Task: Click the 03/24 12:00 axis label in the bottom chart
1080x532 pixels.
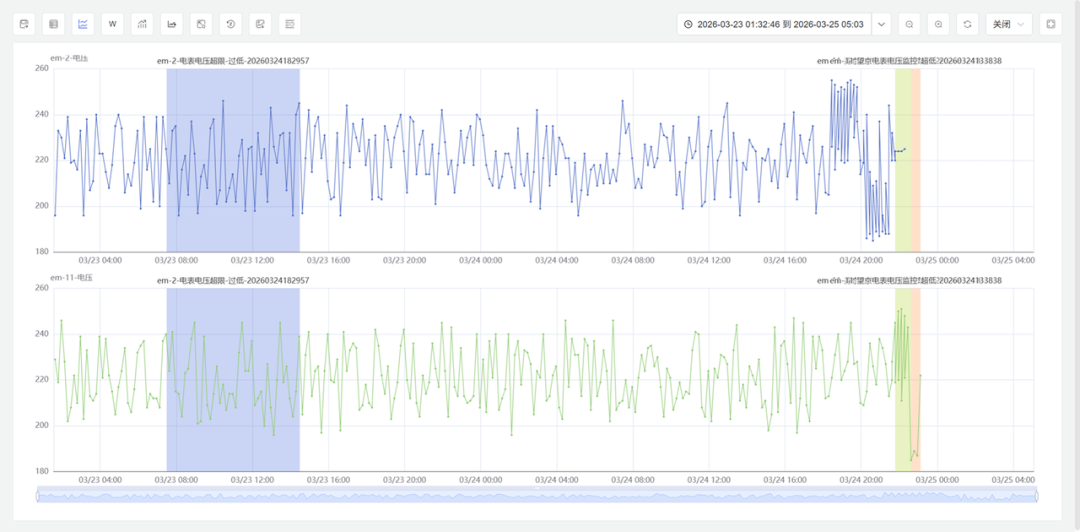Action: coord(709,480)
